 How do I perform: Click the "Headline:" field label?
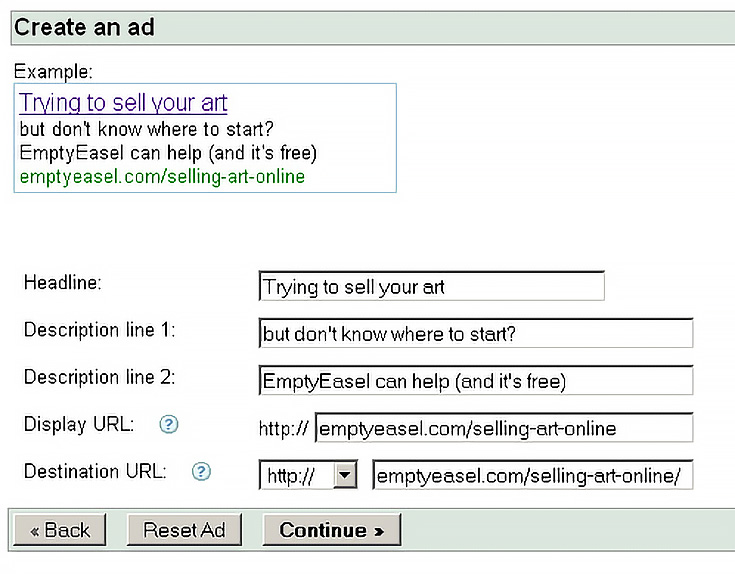coord(62,283)
